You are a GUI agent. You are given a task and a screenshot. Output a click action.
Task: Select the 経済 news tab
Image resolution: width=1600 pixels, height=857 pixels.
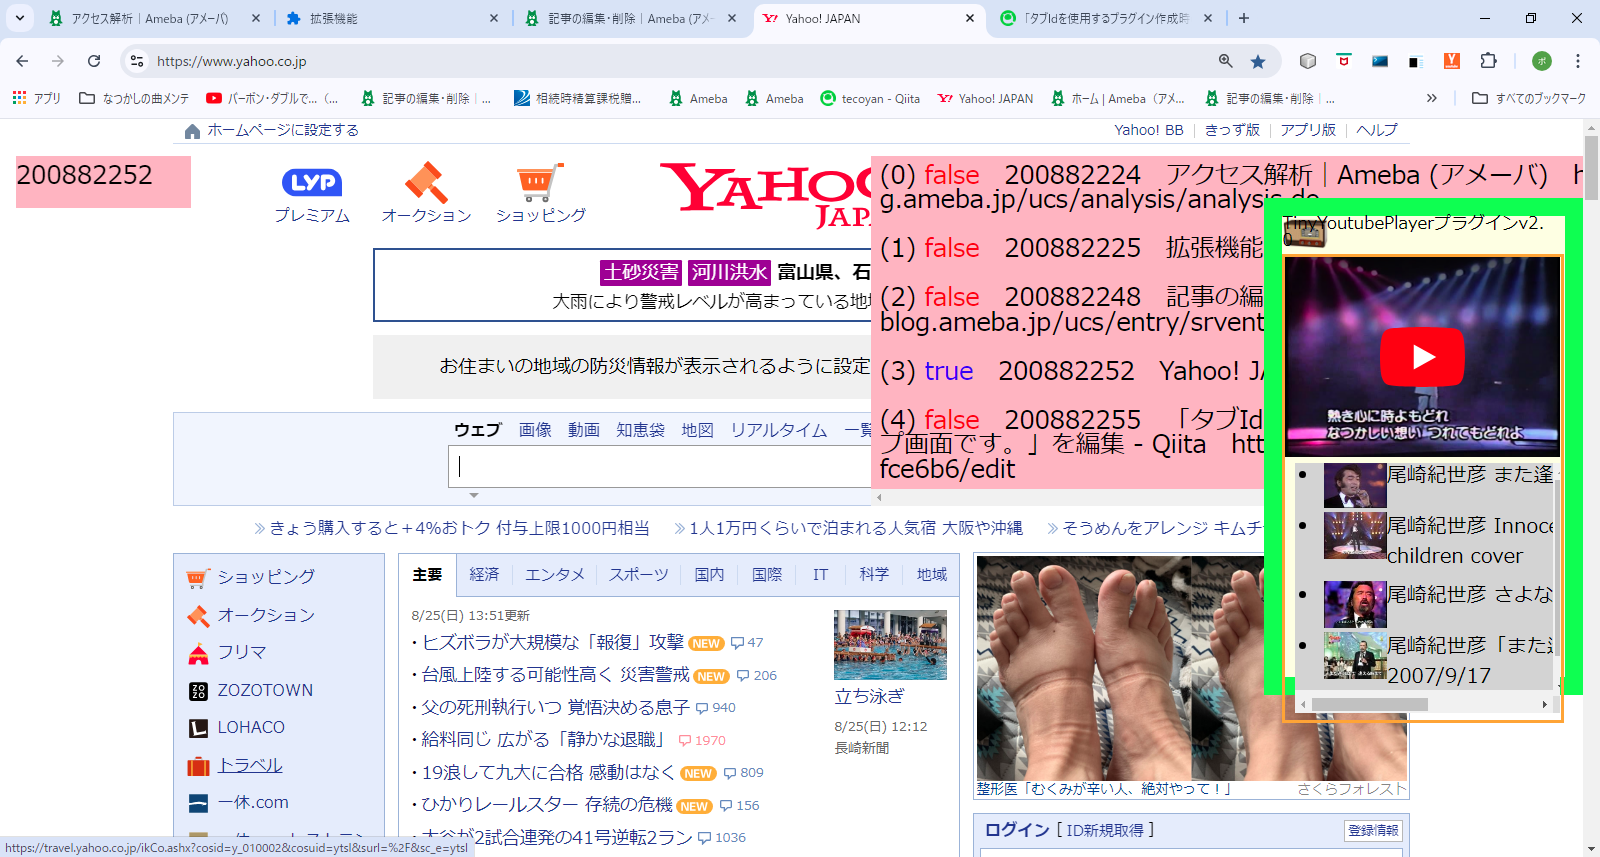[x=484, y=574]
